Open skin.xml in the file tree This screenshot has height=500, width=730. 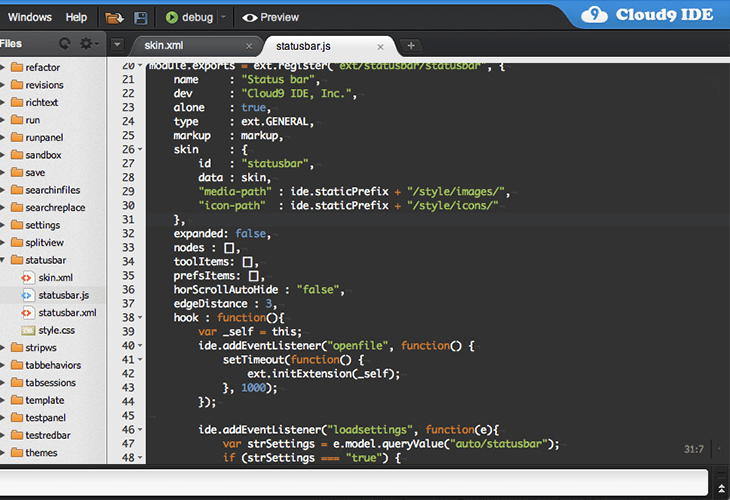point(55,277)
